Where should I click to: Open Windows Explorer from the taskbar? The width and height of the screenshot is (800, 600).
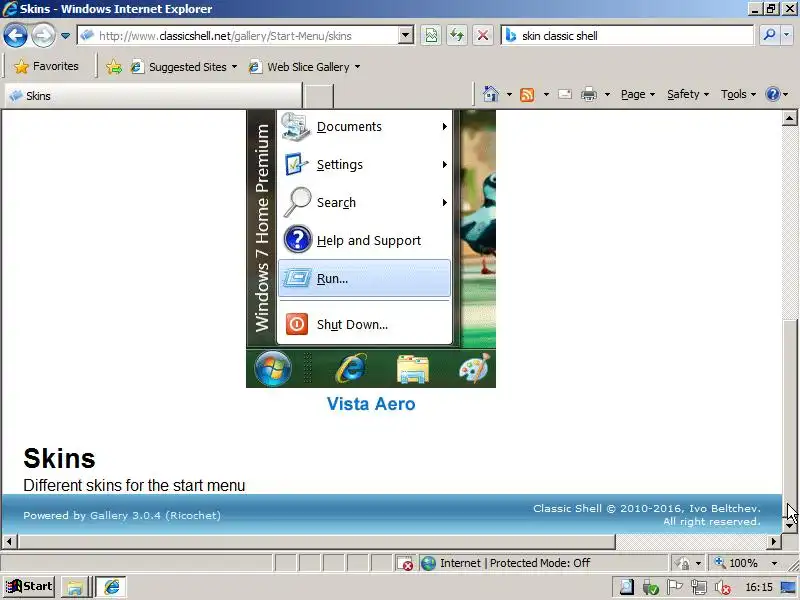(74, 587)
